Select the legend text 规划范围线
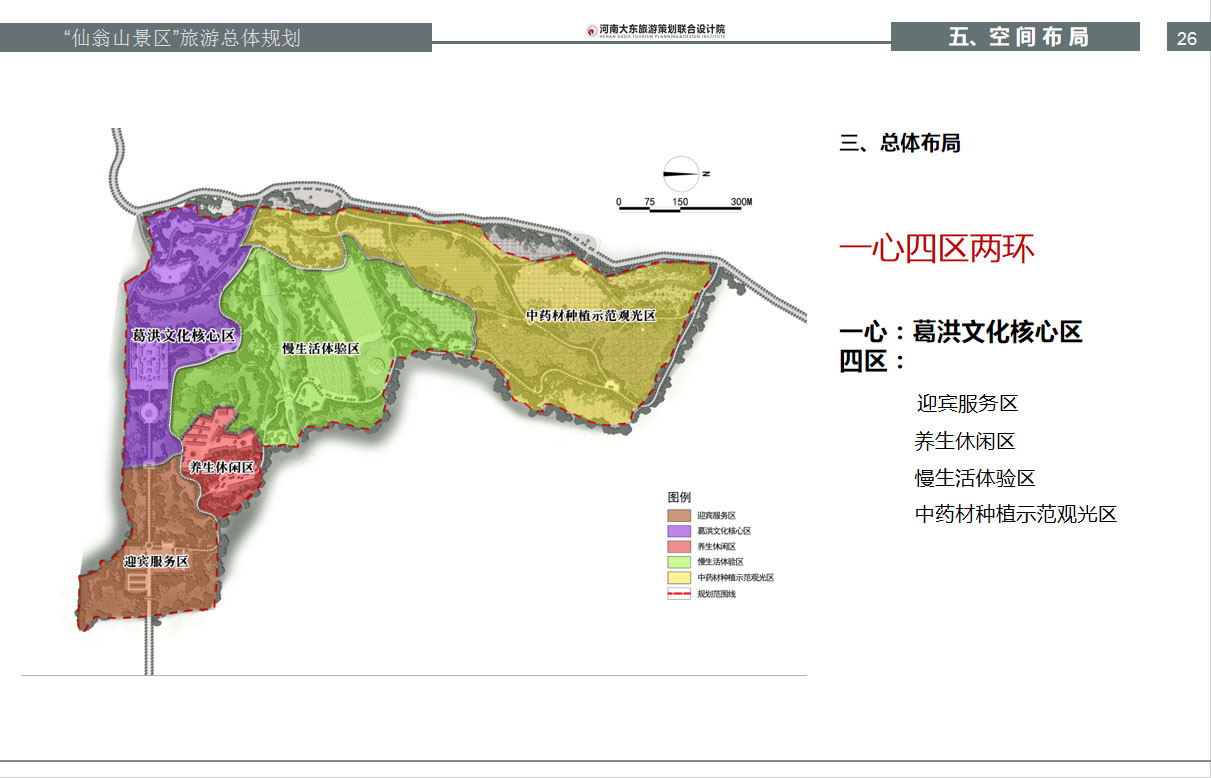Screen dimensions: 1211x778 tap(717, 594)
